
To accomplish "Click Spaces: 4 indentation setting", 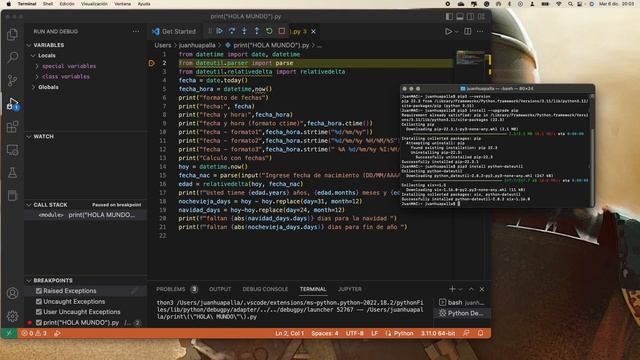I will [325, 333].
